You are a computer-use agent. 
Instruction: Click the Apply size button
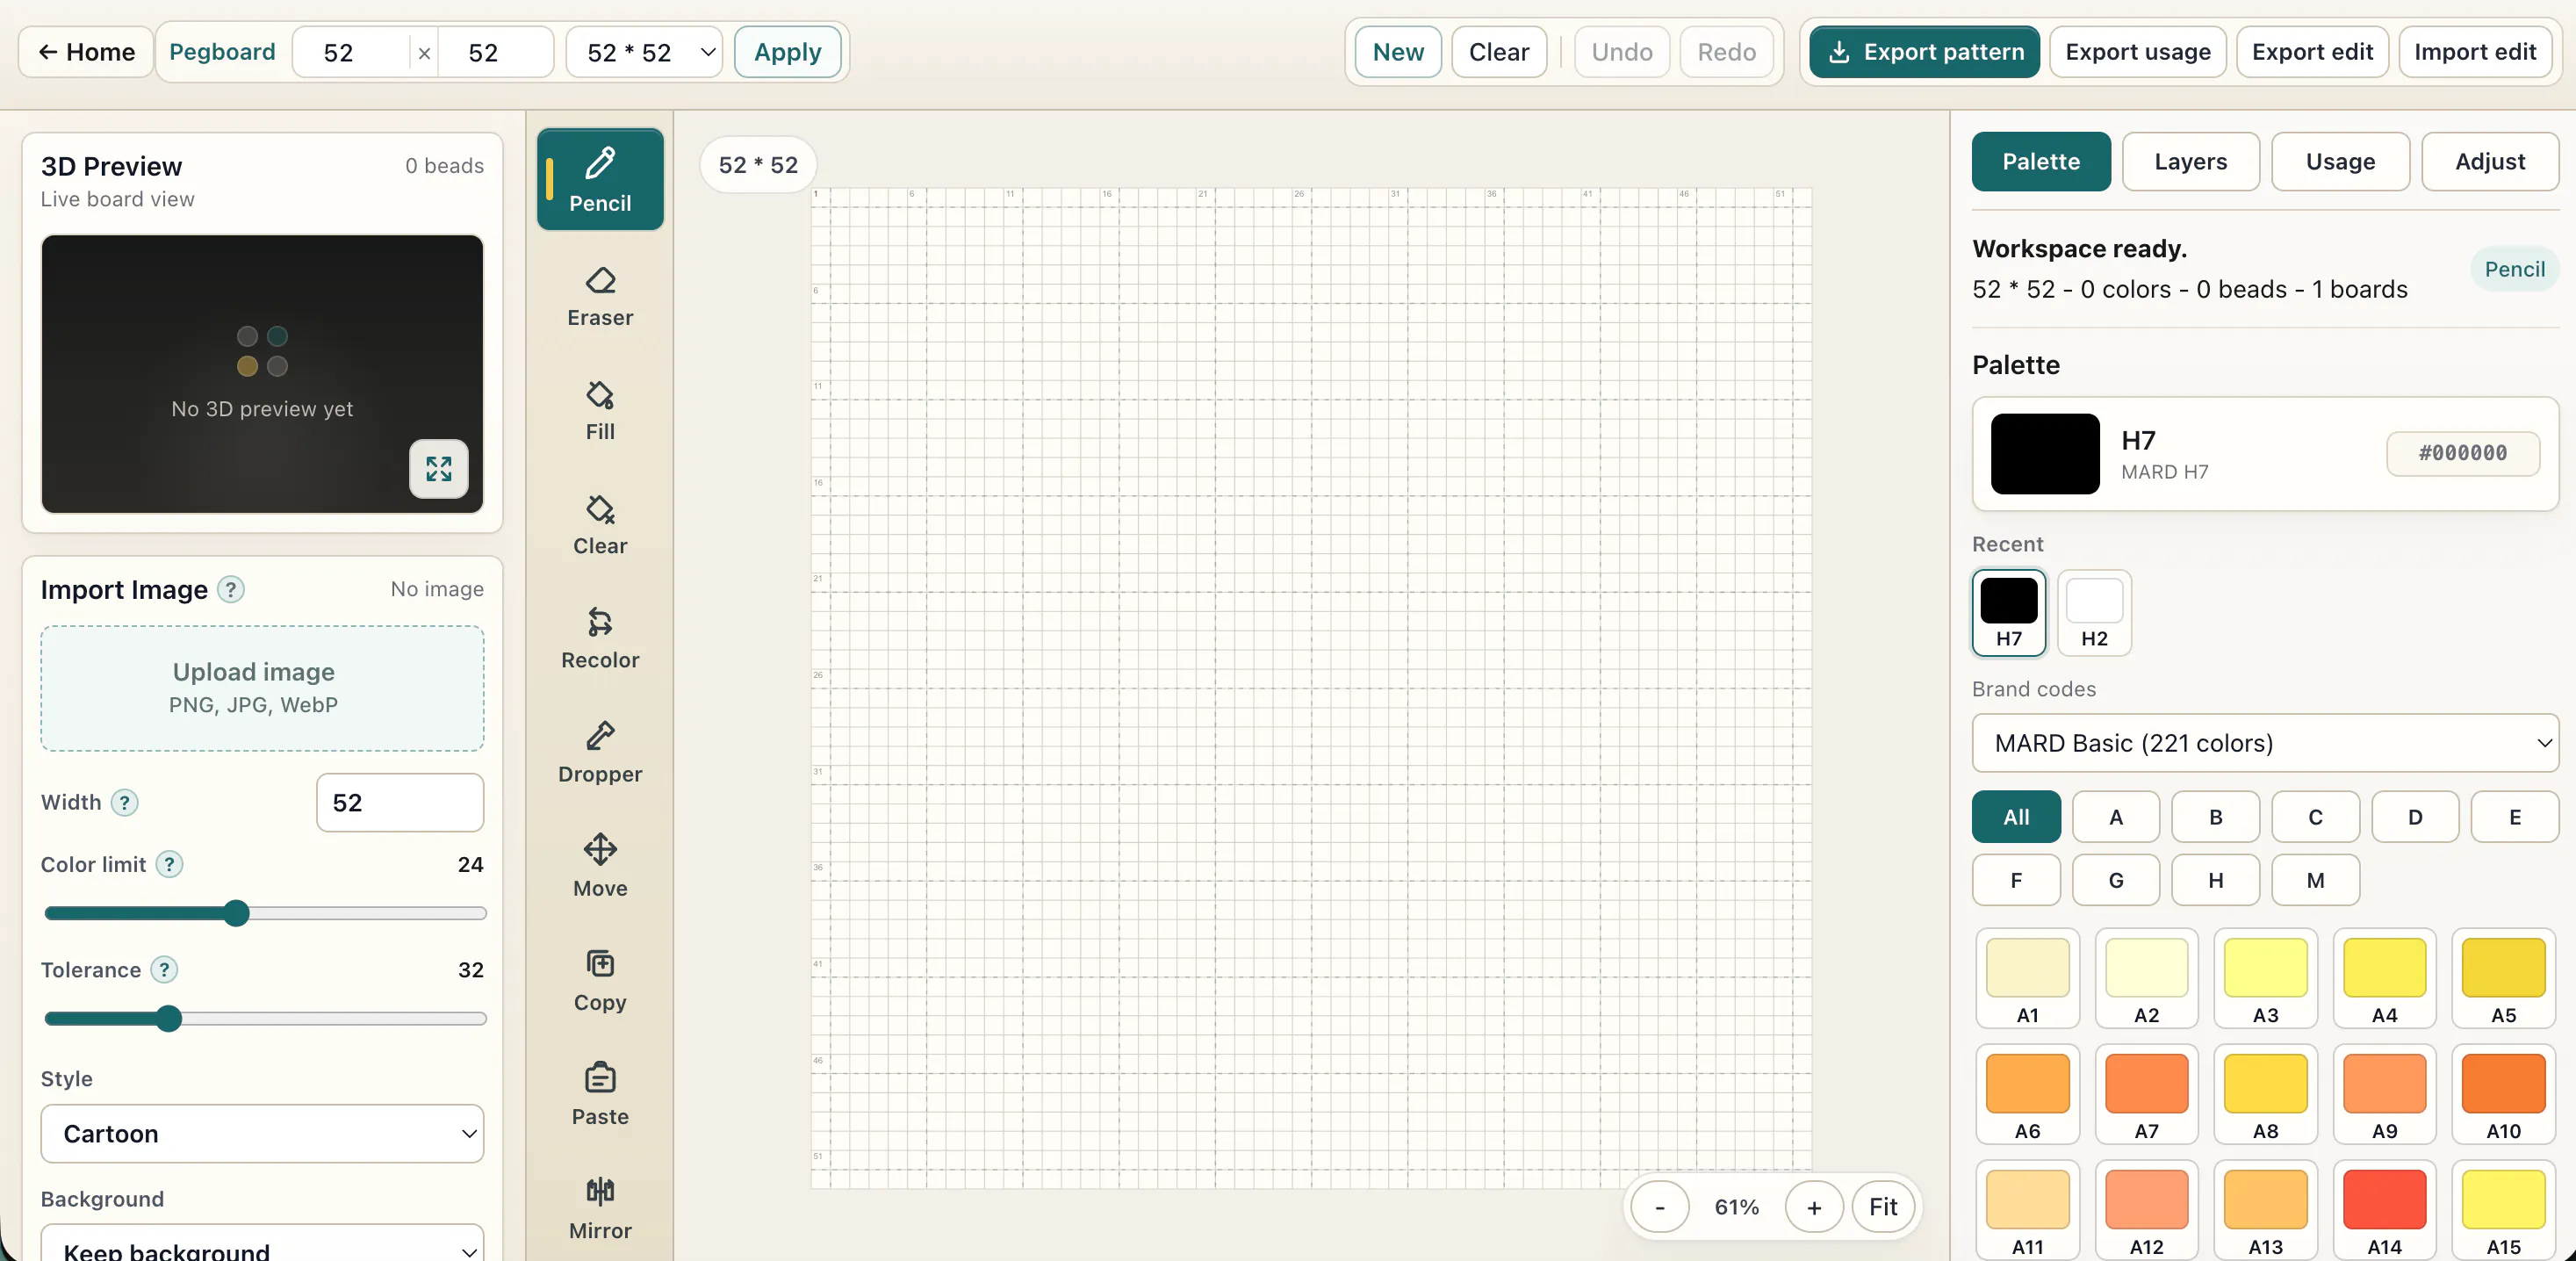(x=787, y=52)
